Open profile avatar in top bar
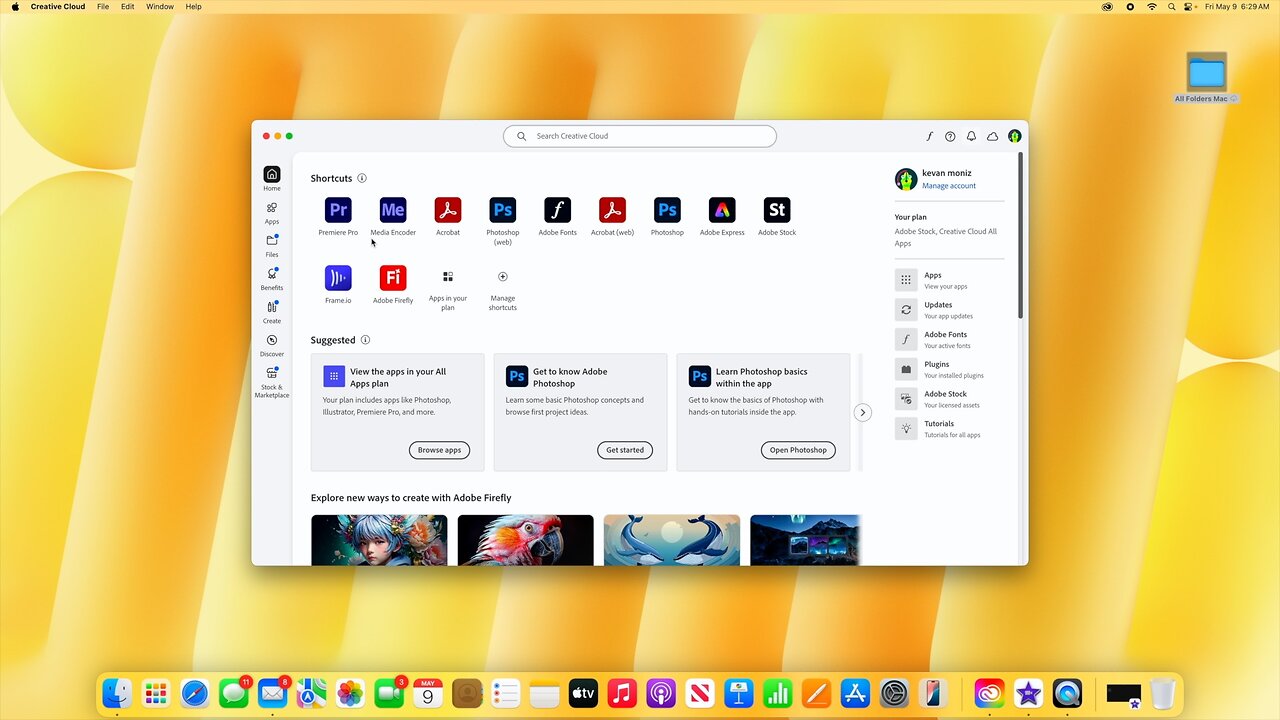The height and width of the screenshot is (720, 1280). point(1014,136)
